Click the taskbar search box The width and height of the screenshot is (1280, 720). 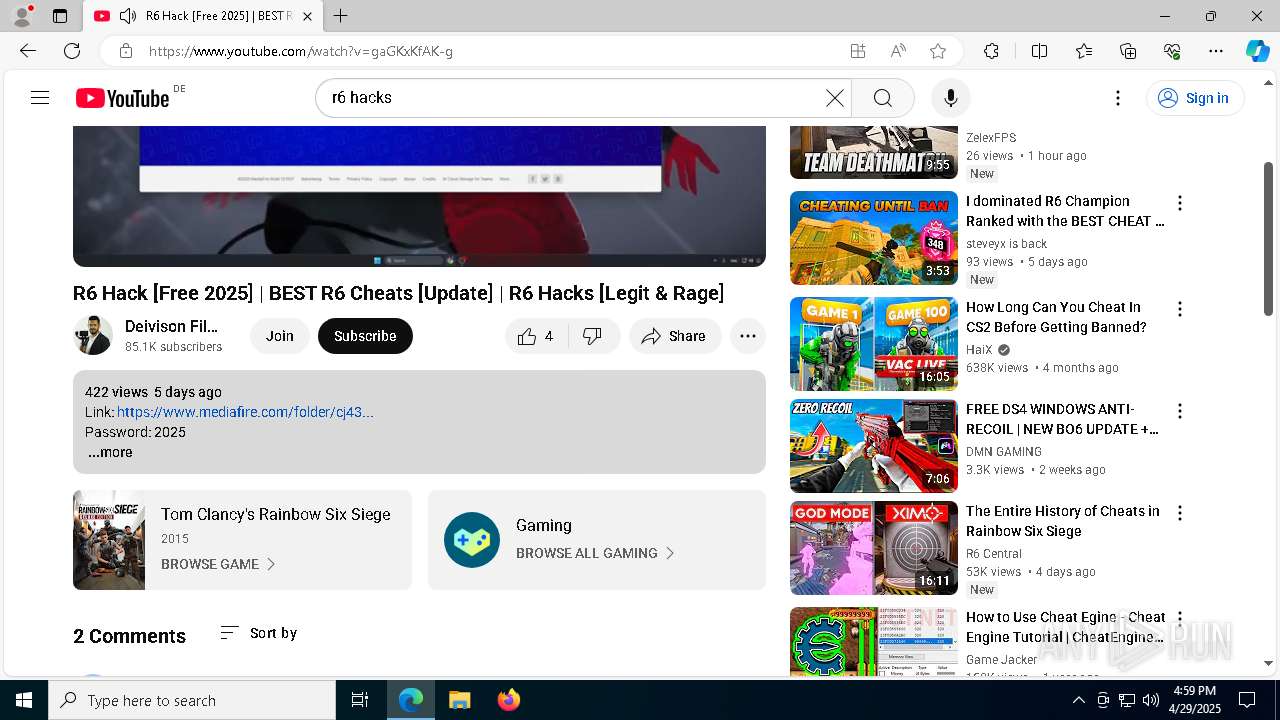(192, 700)
